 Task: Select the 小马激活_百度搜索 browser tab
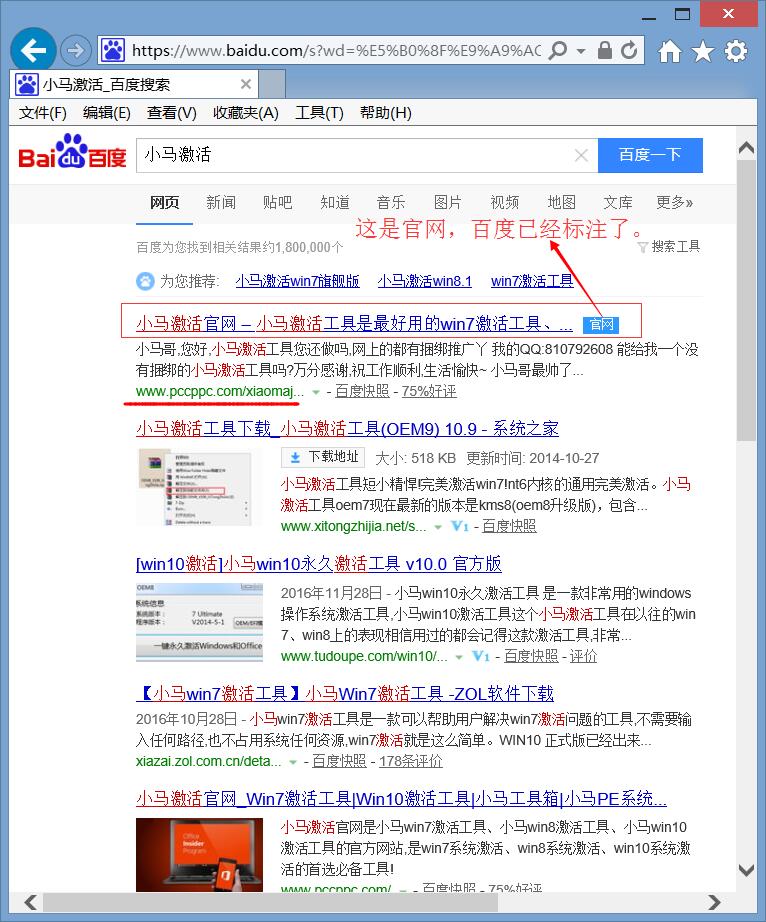point(134,84)
